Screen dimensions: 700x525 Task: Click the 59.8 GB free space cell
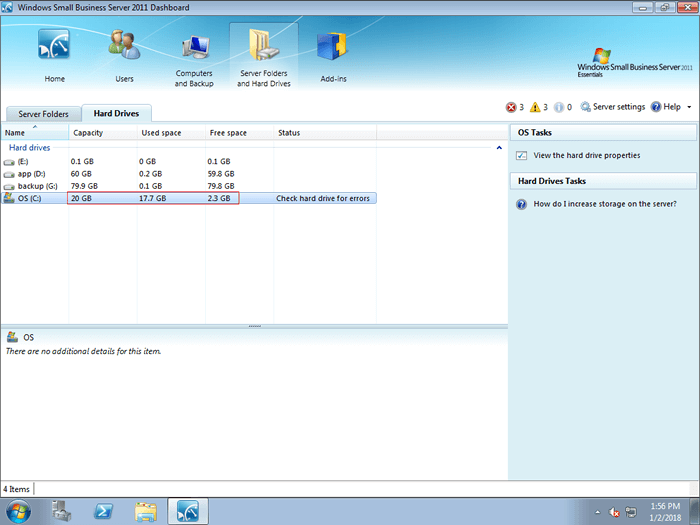(x=221, y=174)
